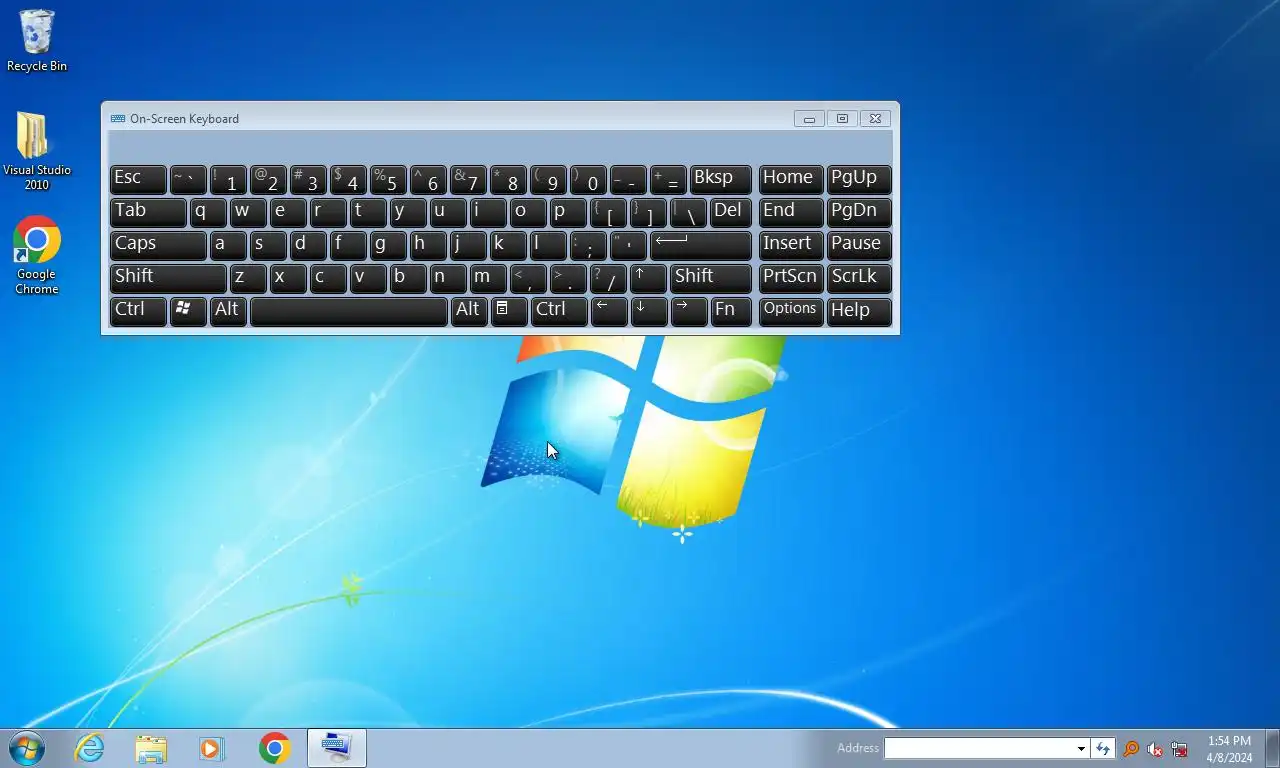Click the Bksp key
Viewport: 1280px width, 768px height.
click(x=721, y=178)
